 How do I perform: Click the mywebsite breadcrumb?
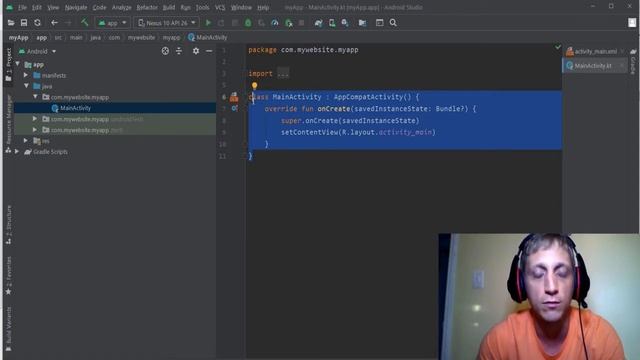coord(141,38)
